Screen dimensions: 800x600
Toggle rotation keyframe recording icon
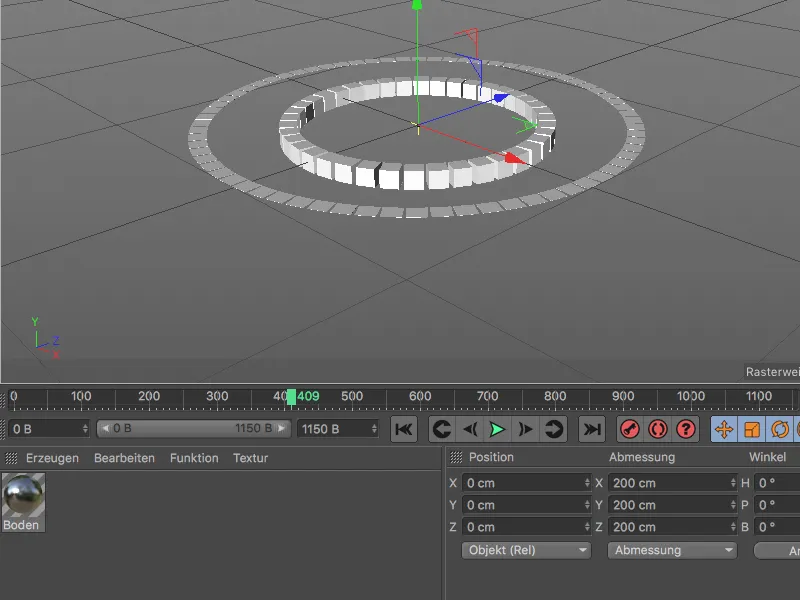(x=780, y=429)
